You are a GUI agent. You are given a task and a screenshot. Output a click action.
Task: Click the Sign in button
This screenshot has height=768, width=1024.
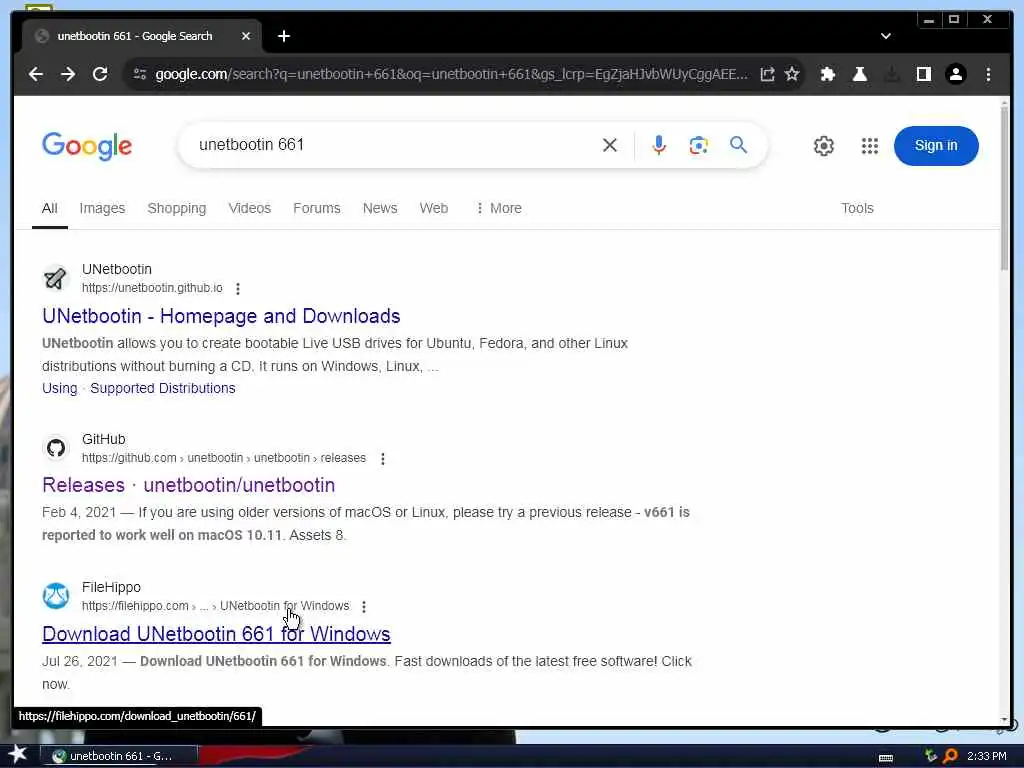pos(936,146)
